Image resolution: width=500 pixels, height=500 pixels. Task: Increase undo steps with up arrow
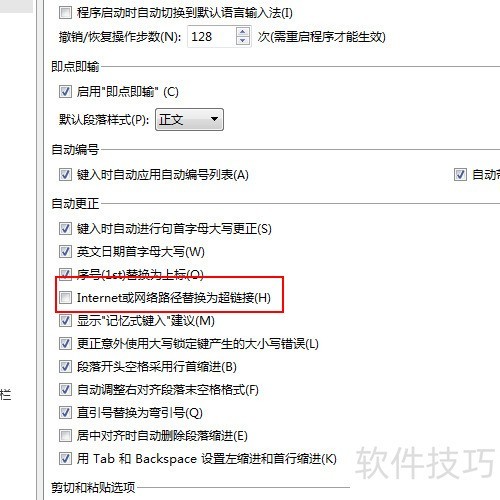coord(243,32)
